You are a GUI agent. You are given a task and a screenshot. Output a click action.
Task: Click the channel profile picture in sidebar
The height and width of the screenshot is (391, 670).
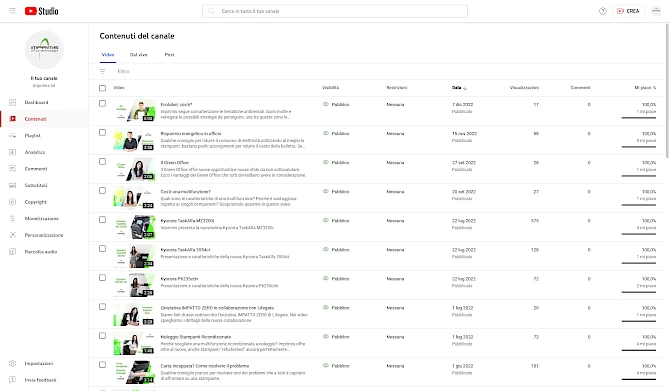(44, 50)
